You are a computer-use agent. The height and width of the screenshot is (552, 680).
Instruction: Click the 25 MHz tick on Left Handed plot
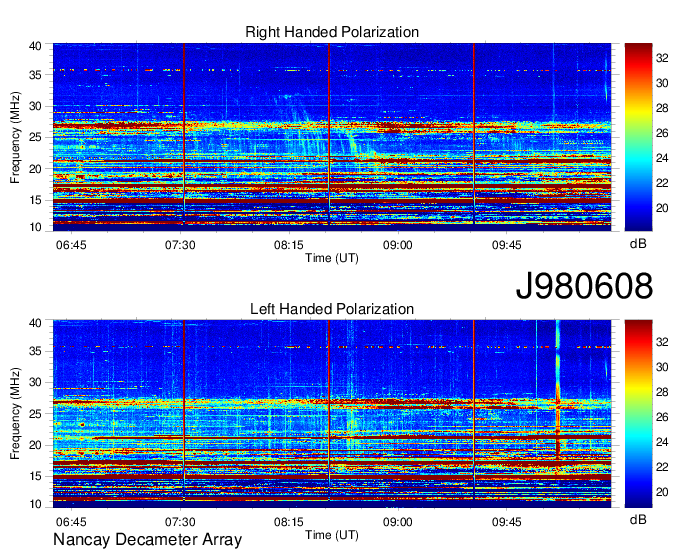point(36,414)
